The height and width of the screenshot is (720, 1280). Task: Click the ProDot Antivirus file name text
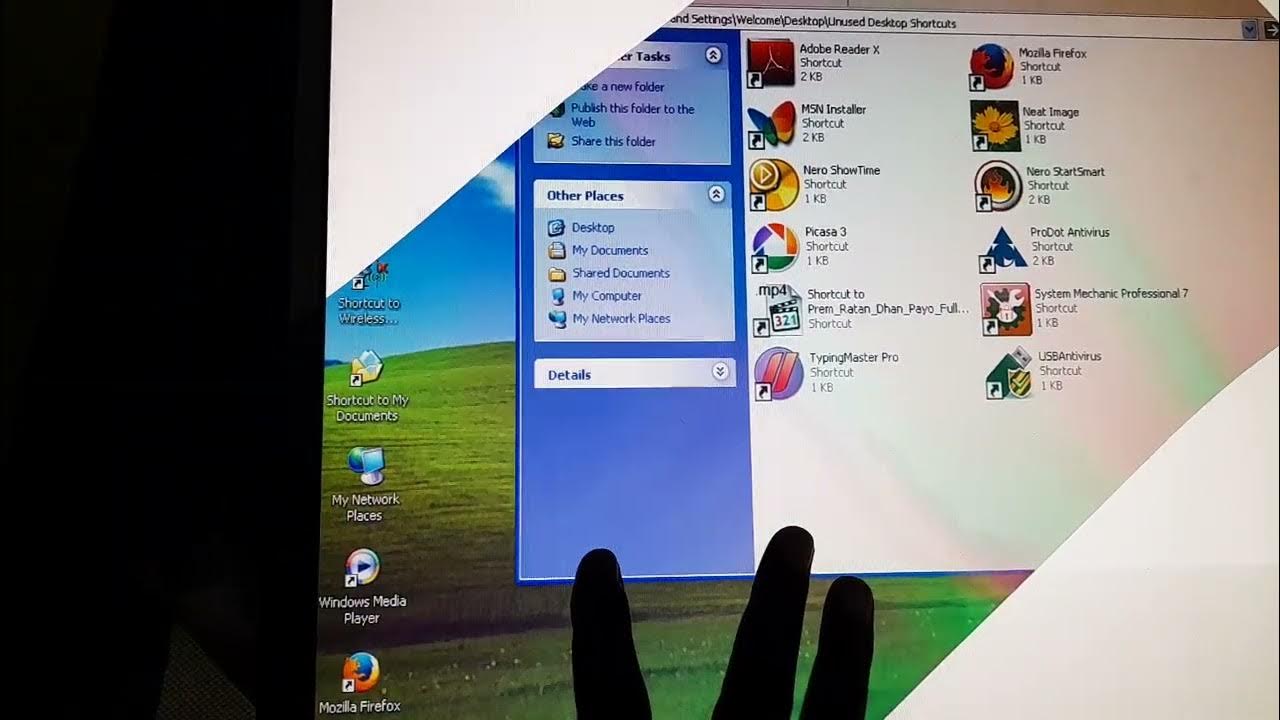[x=1069, y=233]
